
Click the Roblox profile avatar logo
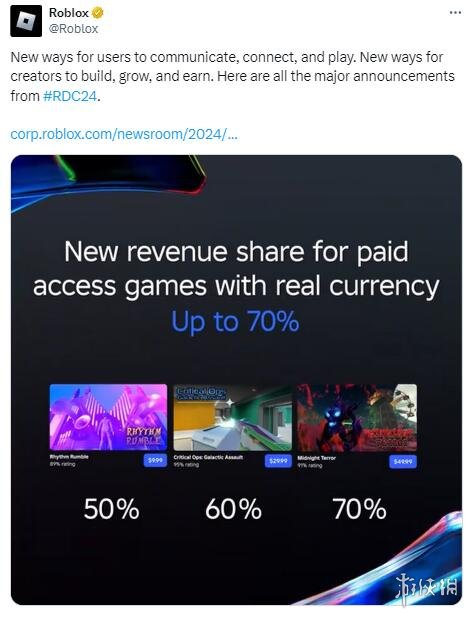(x=26, y=21)
